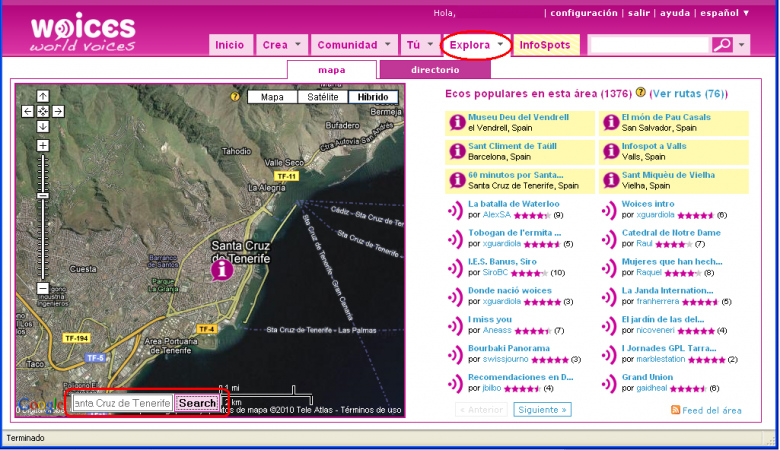780x450 pixels.
Task: Click the echo sound icon for Tobogan de l'ermita
Action: coord(455,239)
